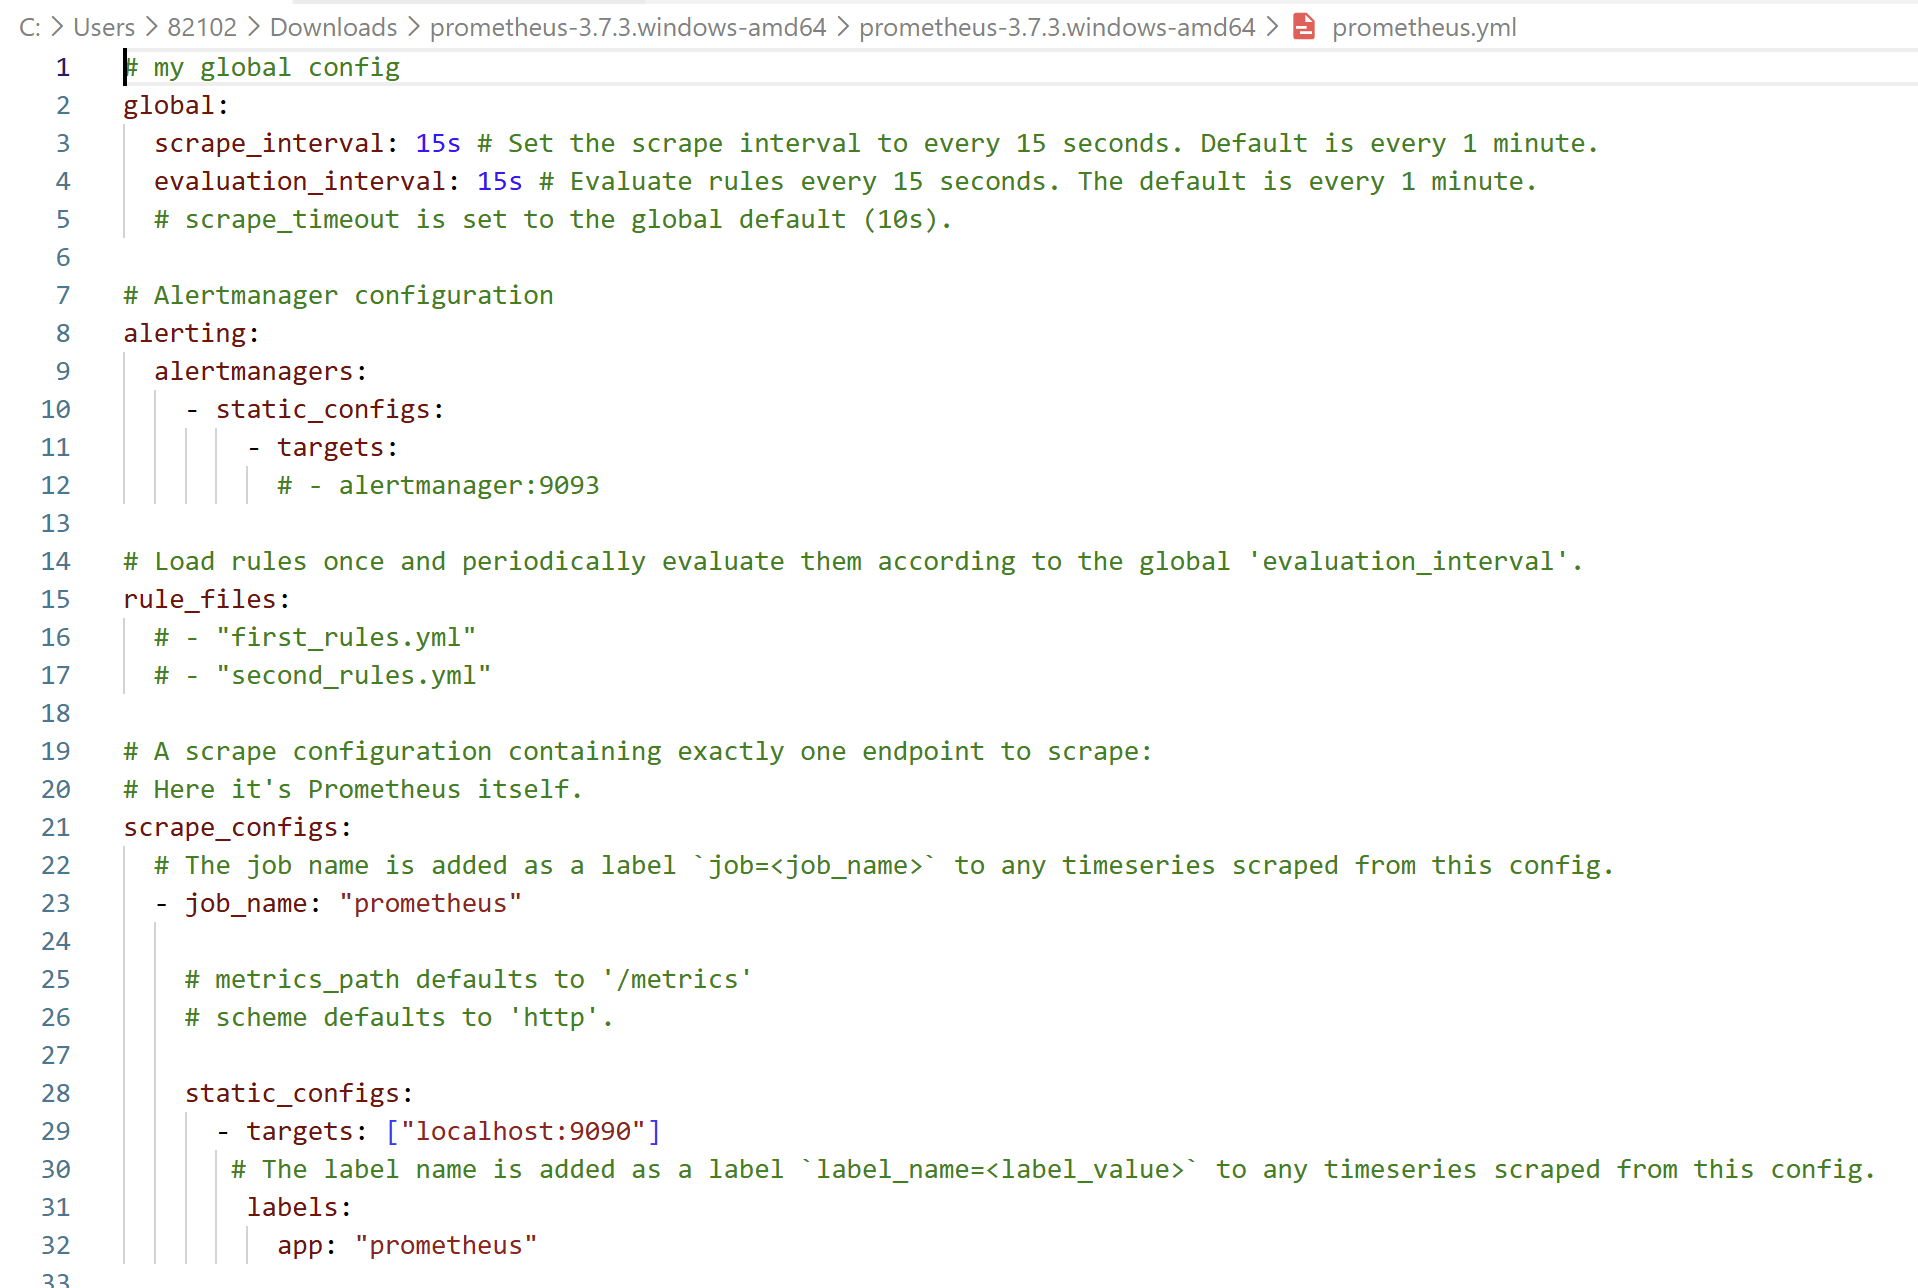Select the 82102 breadcrumb folder
Screen dimensions: 1918x1288
click(202, 27)
